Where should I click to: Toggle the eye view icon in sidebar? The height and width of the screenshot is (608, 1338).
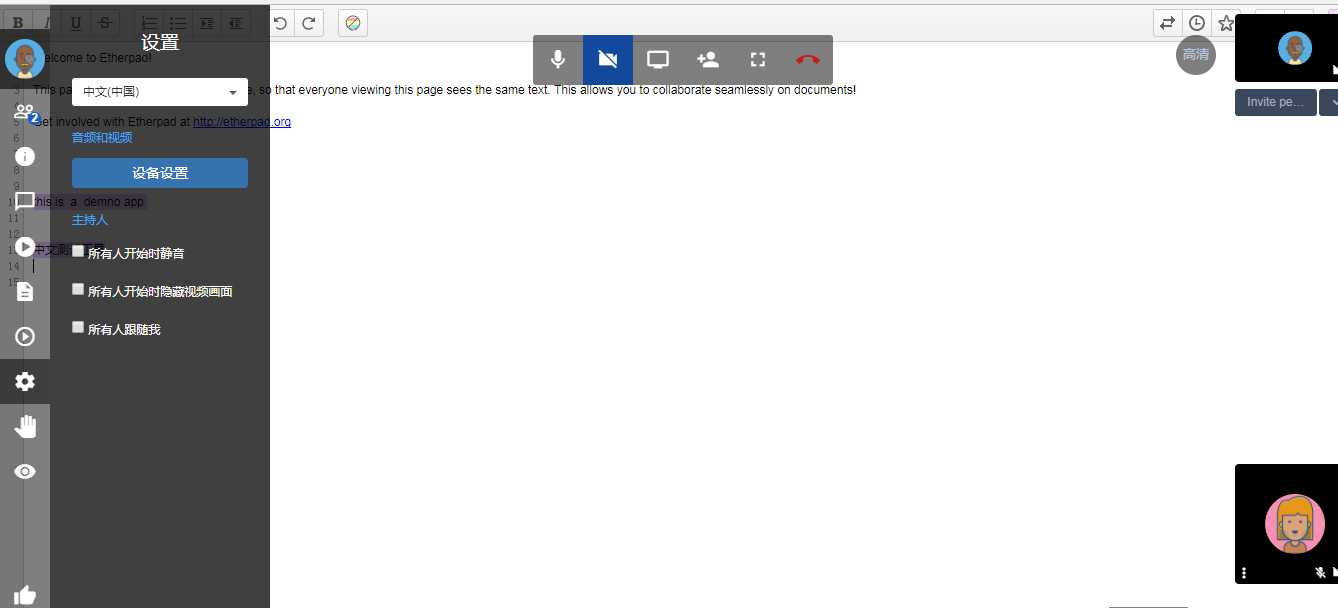tap(25, 471)
